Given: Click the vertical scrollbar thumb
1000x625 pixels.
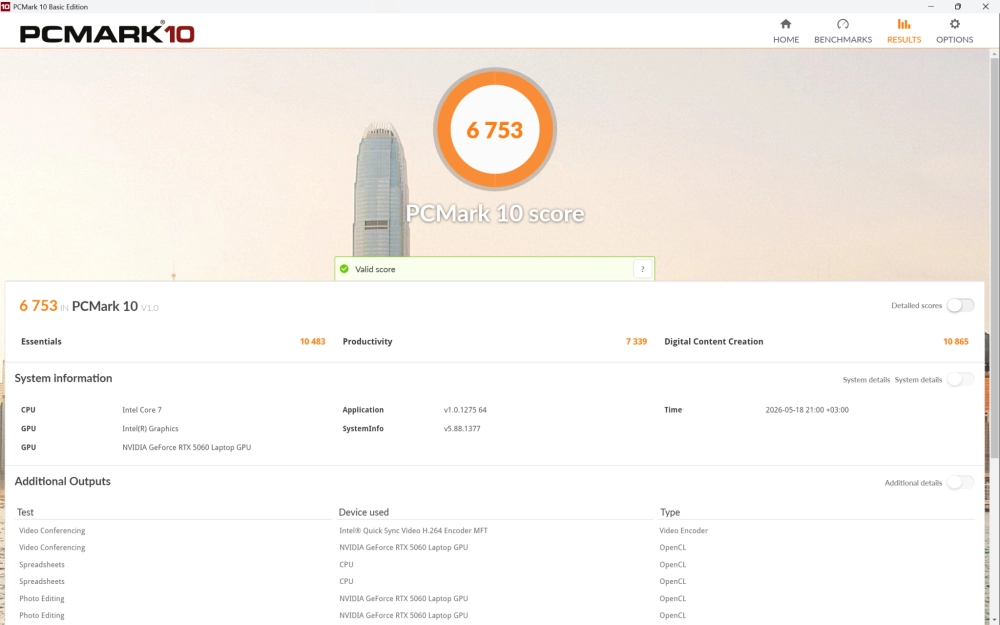Looking at the screenshot, I should click(x=994, y=258).
